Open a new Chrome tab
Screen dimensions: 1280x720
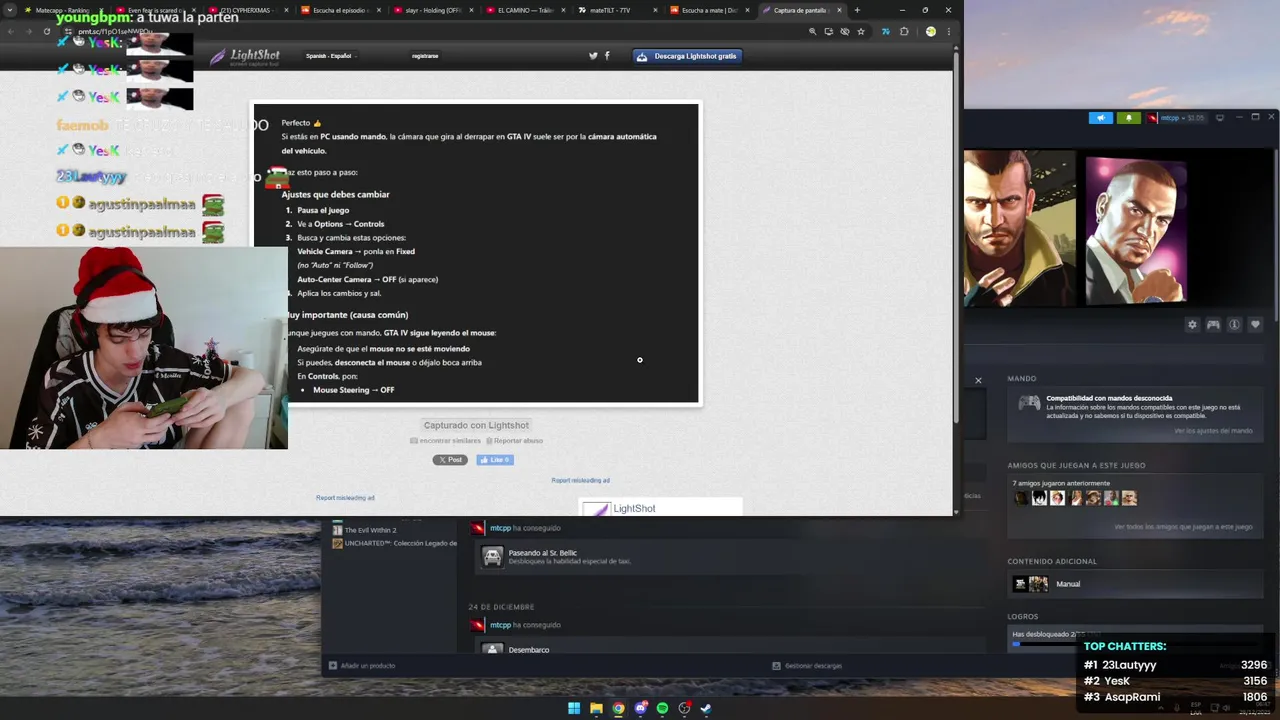[x=857, y=10]
